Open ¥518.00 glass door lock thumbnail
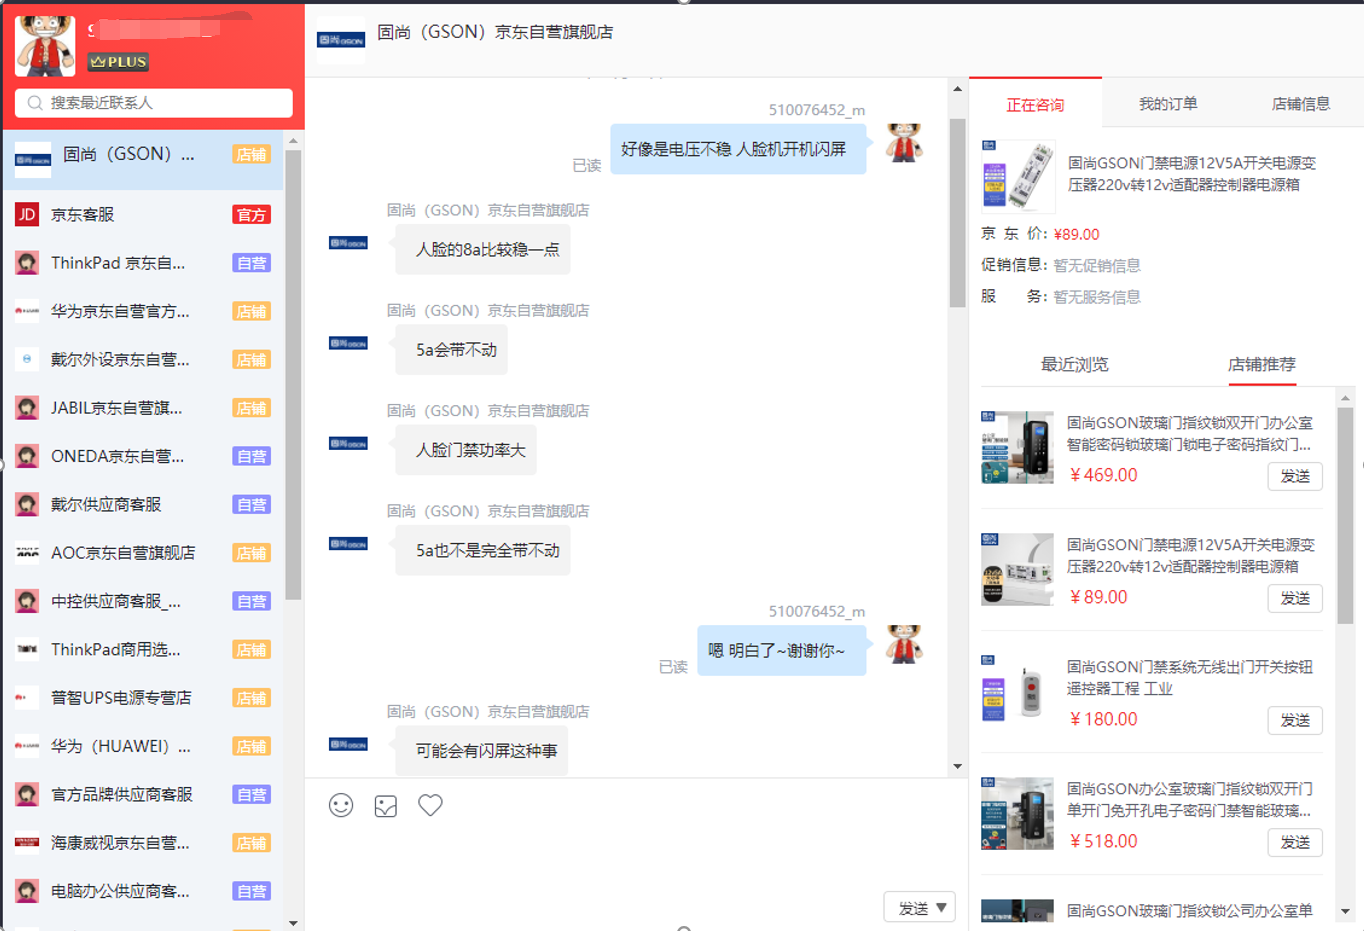The width and height of the screenshot is (1364, 931). tap(1017, 814)
